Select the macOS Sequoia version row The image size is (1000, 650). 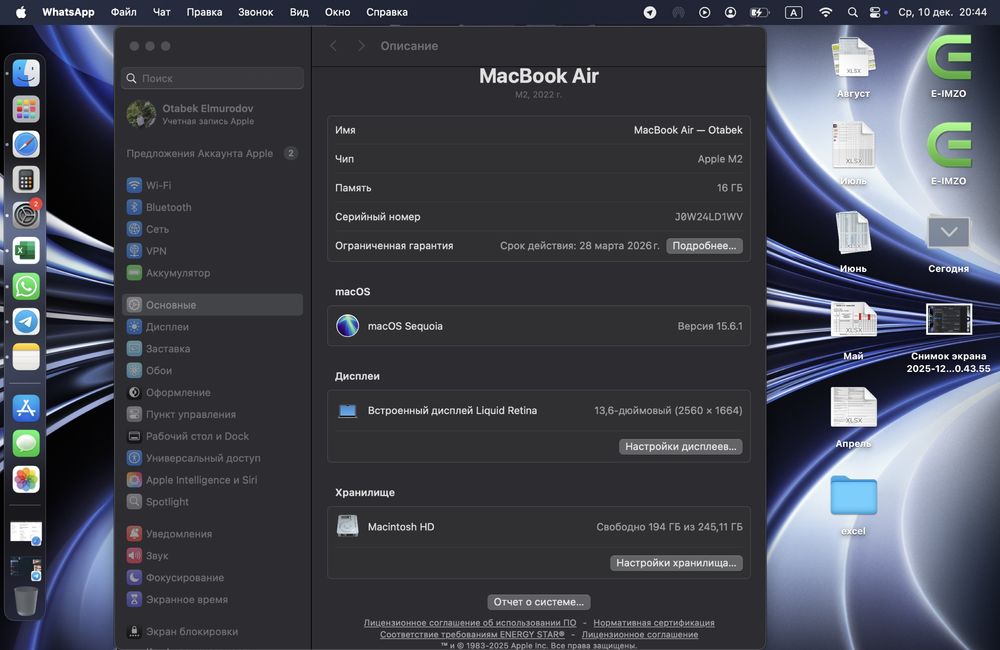pos(539,326)
